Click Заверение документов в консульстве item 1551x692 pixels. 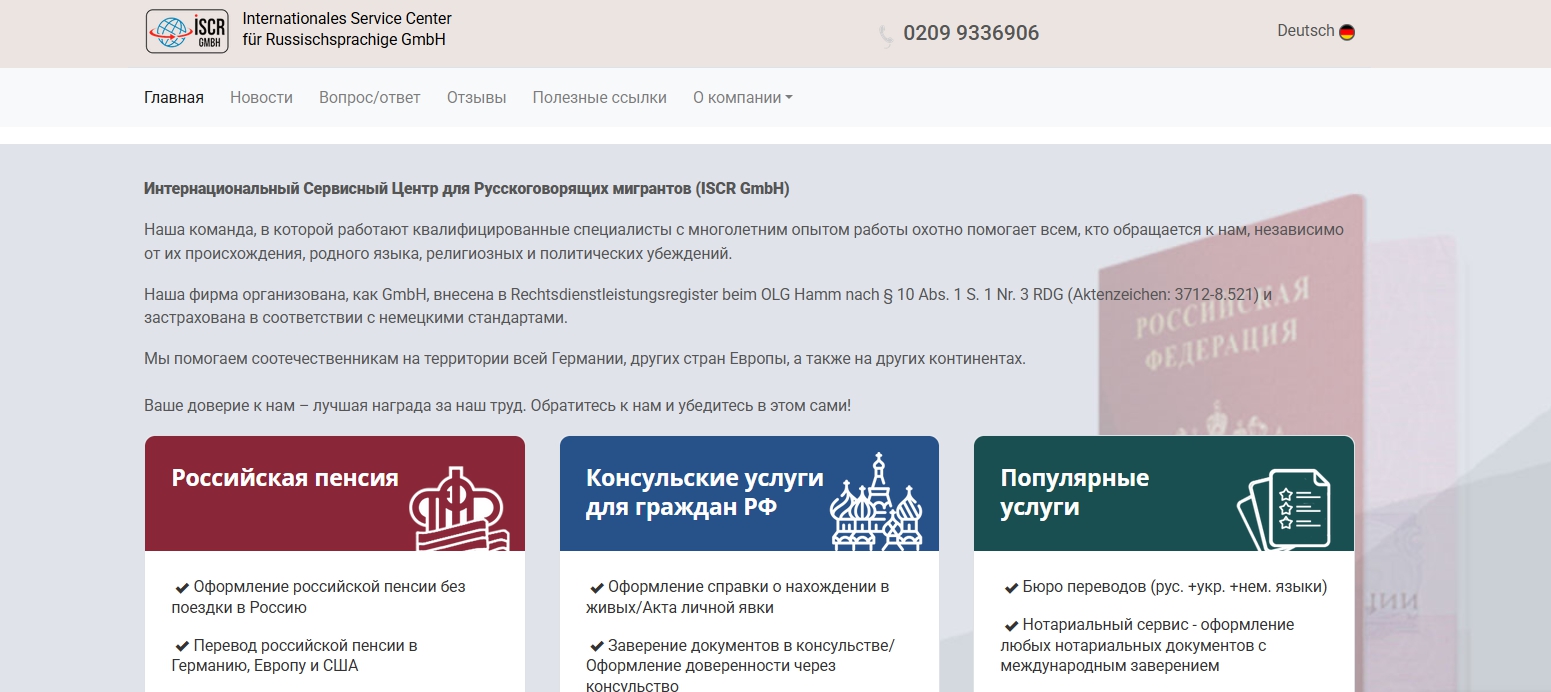741,665
